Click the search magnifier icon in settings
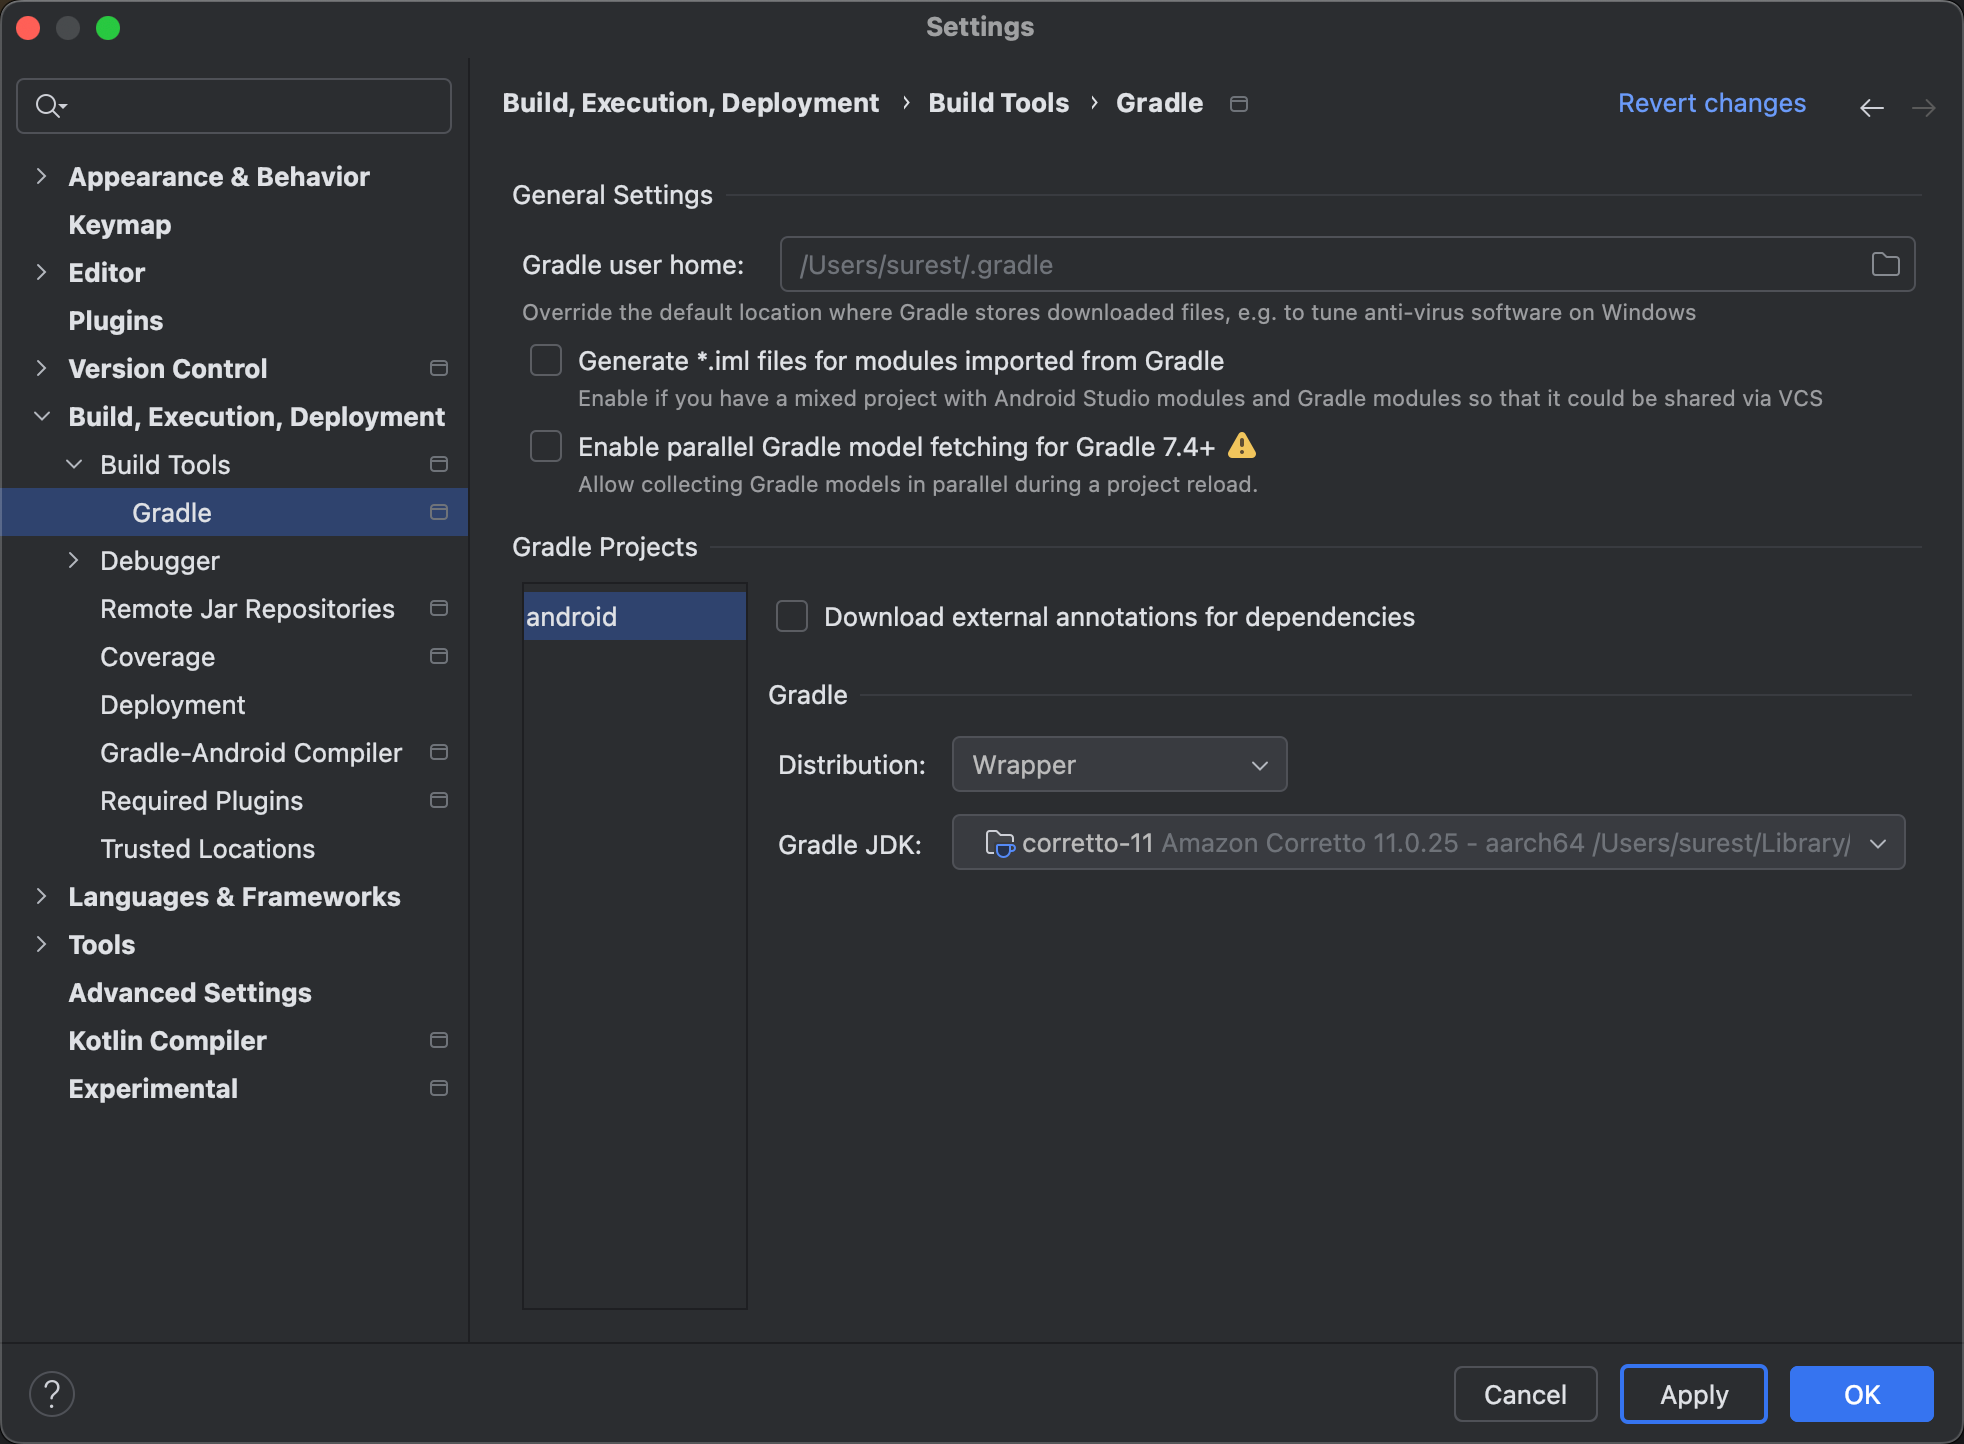Image resolution: width=1964 pixels, height=1444 pixels. coord(49,105)
